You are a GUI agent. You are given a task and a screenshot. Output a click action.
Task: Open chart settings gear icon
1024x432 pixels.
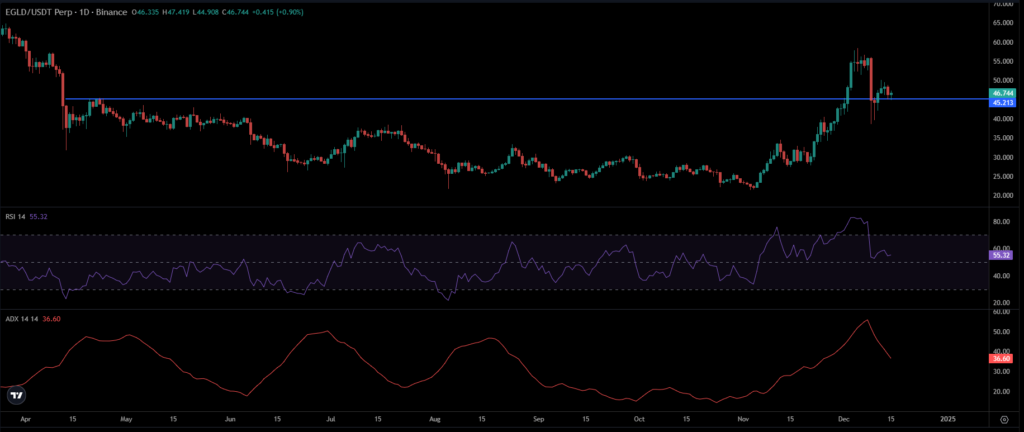pyautogui.click(x=1004, y=419)
